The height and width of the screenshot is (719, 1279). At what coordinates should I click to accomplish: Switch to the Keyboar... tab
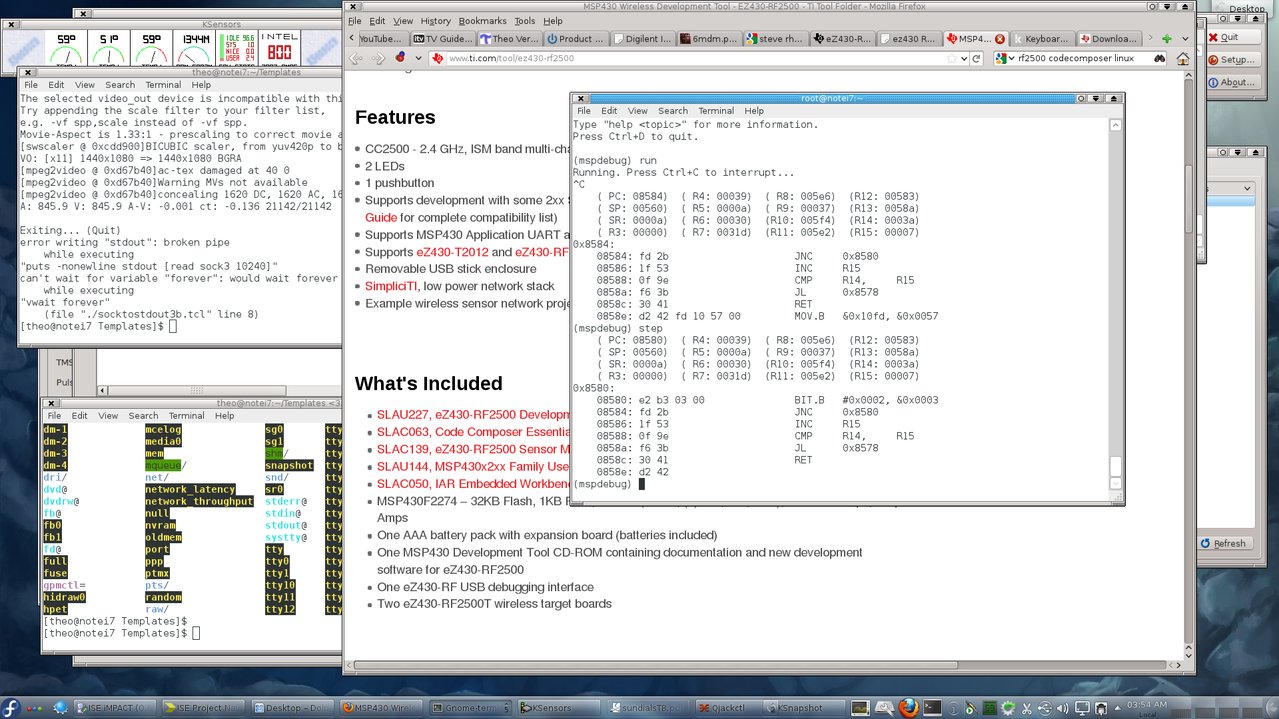tap(1041, 39)
